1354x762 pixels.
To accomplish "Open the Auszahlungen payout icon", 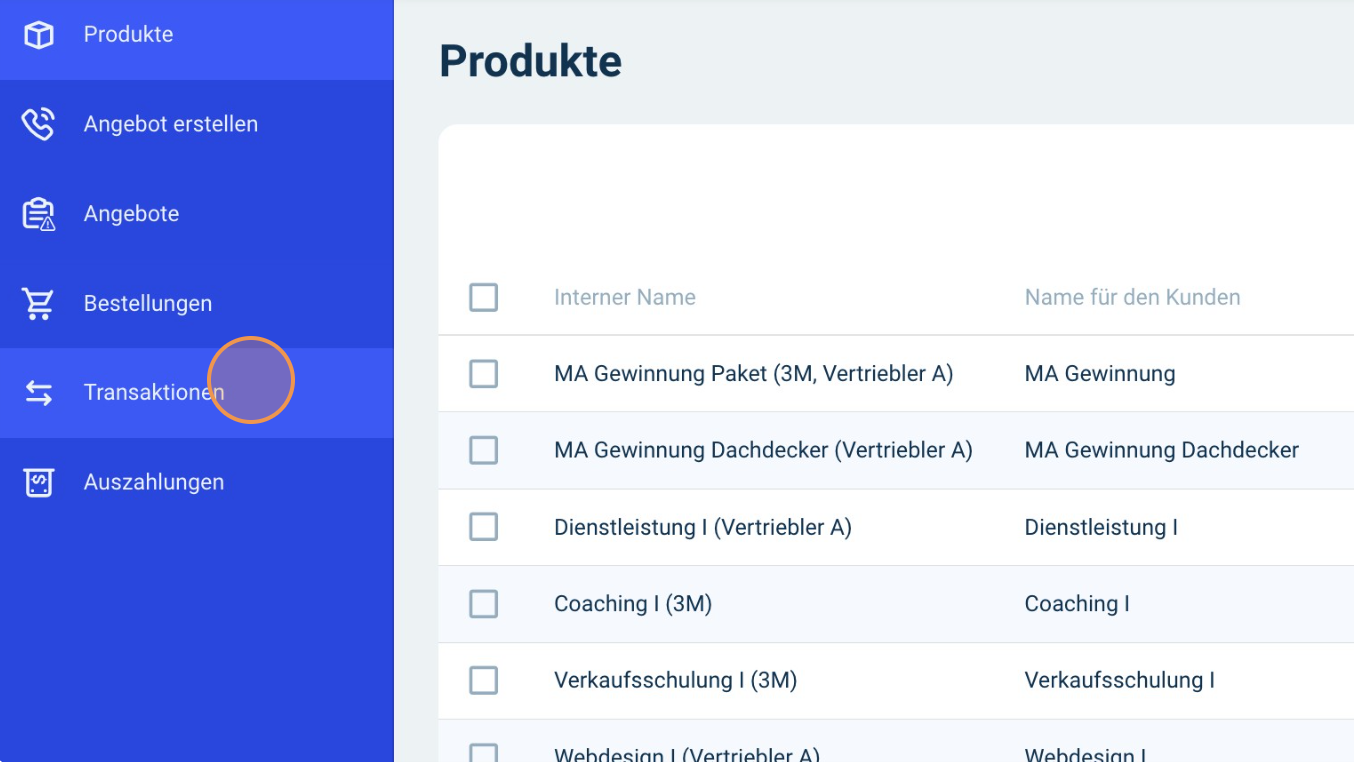I will [38, 482].
